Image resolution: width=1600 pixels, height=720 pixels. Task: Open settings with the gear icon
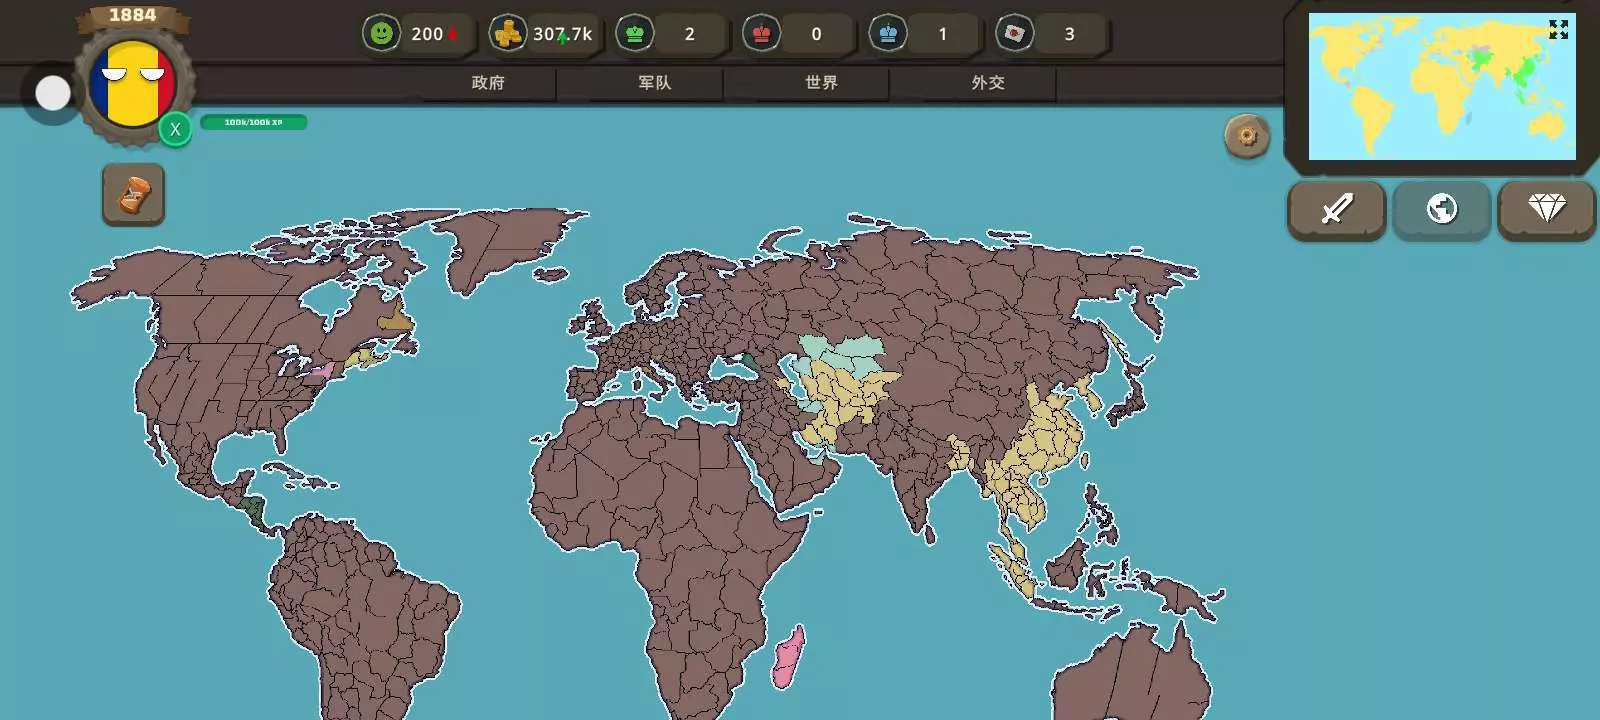coord(1246,136)
